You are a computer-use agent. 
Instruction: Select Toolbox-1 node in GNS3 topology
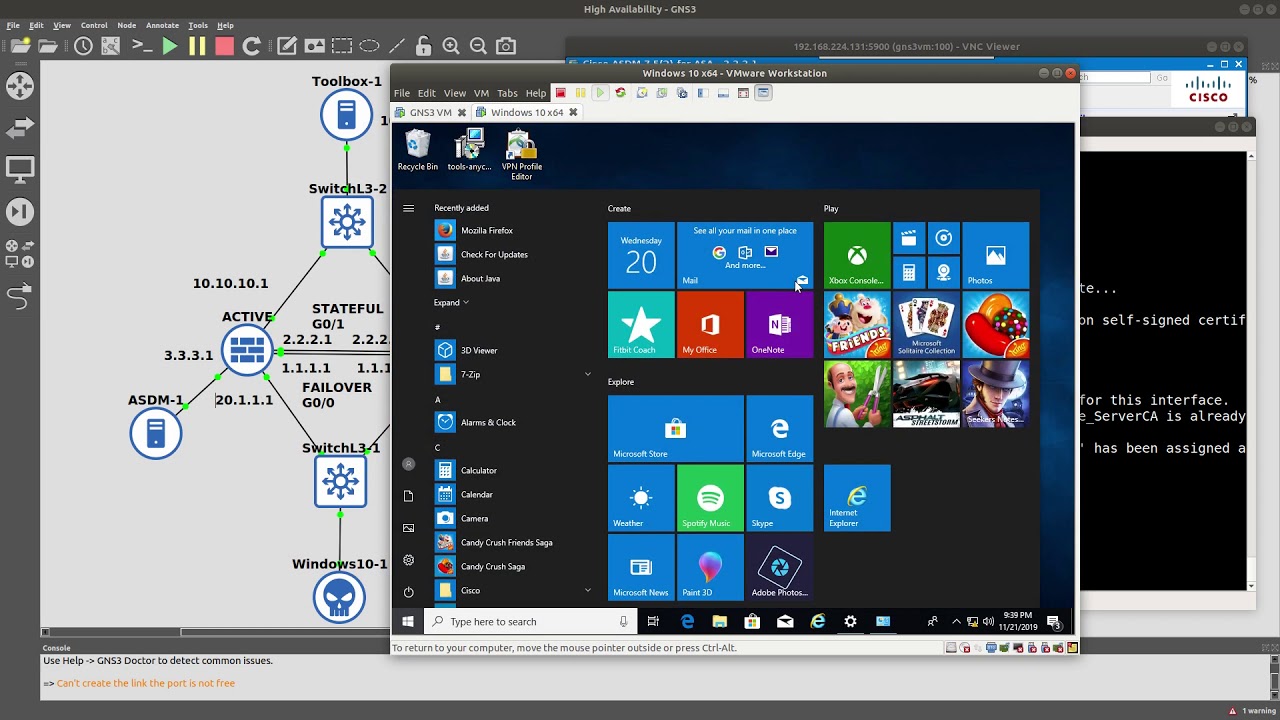coord(346,114)
